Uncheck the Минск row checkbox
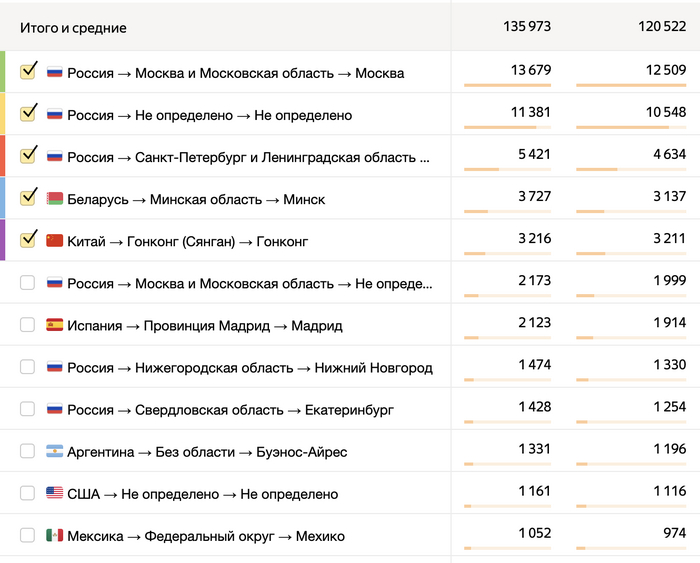Image resolution: width=700 pixels, height=563 pixels. pyautogui.click(x=28, y=198)
